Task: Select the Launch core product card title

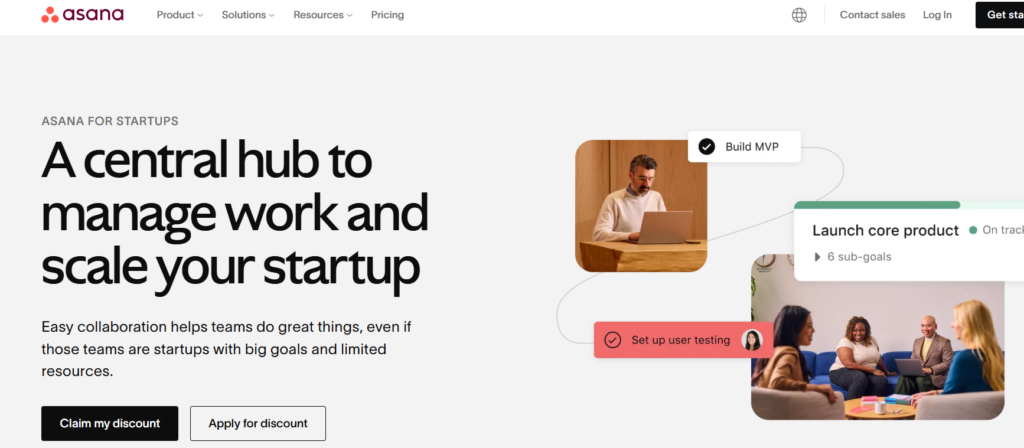Action: click(x=885, y=230)
